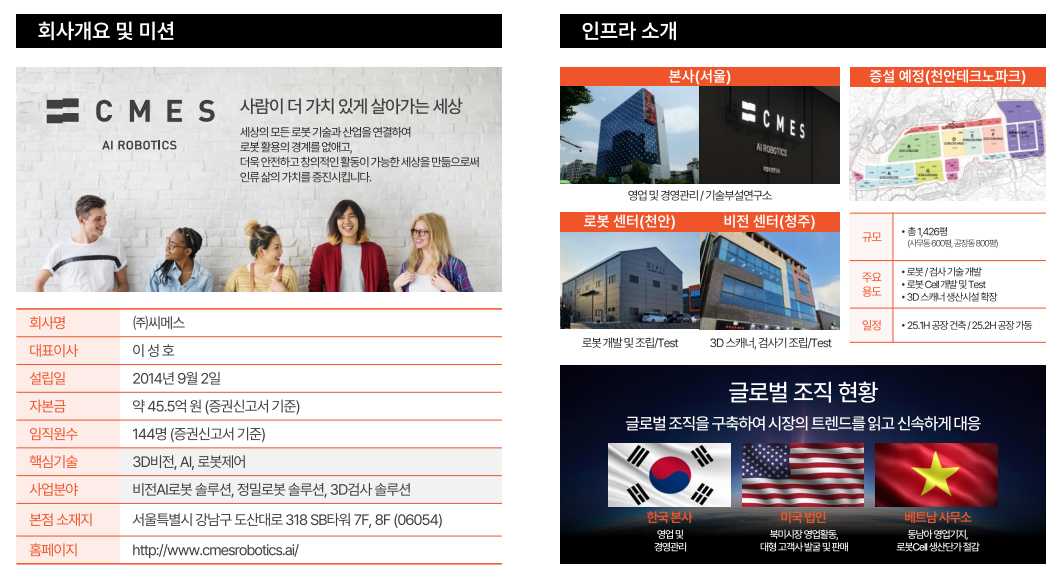Click the '규모' table label

(x=872, y=237)
